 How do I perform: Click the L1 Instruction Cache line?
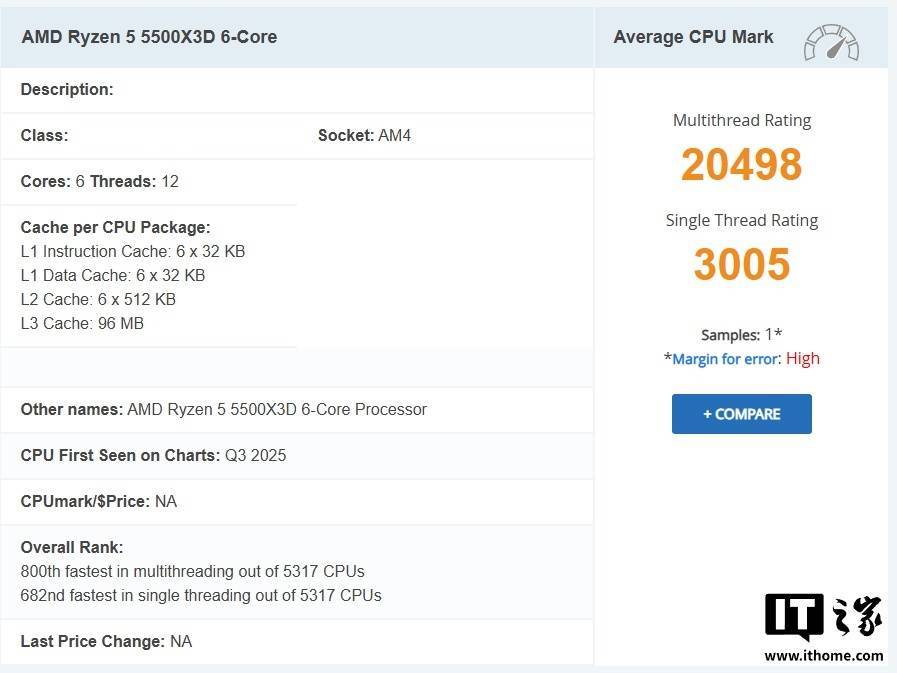click(x=133, y=251)
